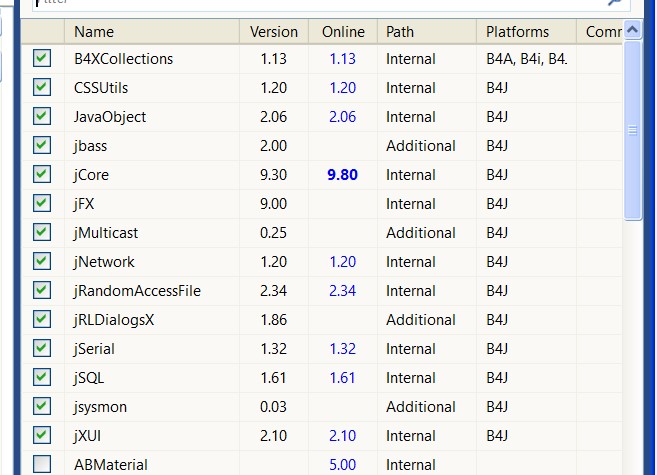
Task: Click the magnifier icon in the filter box
Action: coord(616,3)
